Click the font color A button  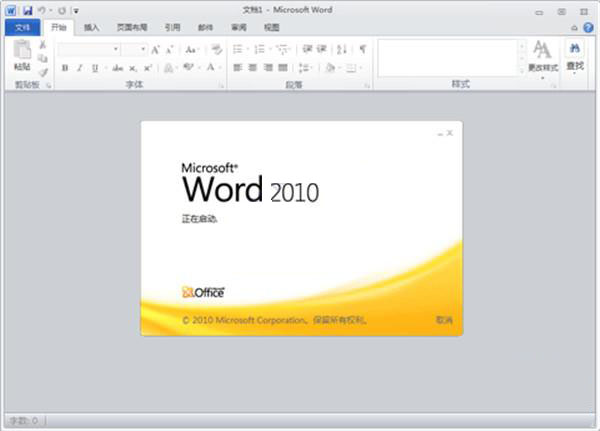(210, 68)
